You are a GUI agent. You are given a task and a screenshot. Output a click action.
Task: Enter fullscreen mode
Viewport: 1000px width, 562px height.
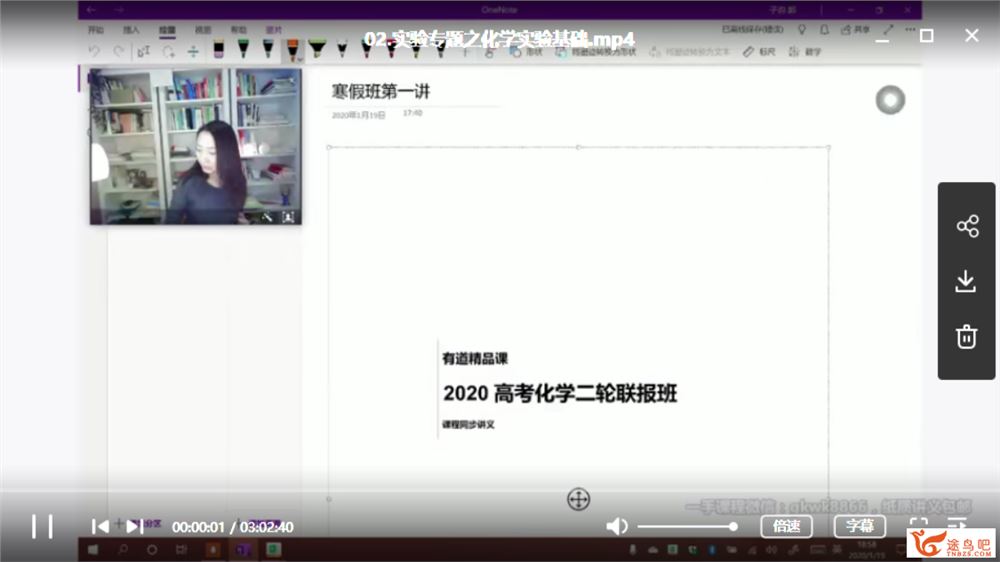(x=918, y=526)
